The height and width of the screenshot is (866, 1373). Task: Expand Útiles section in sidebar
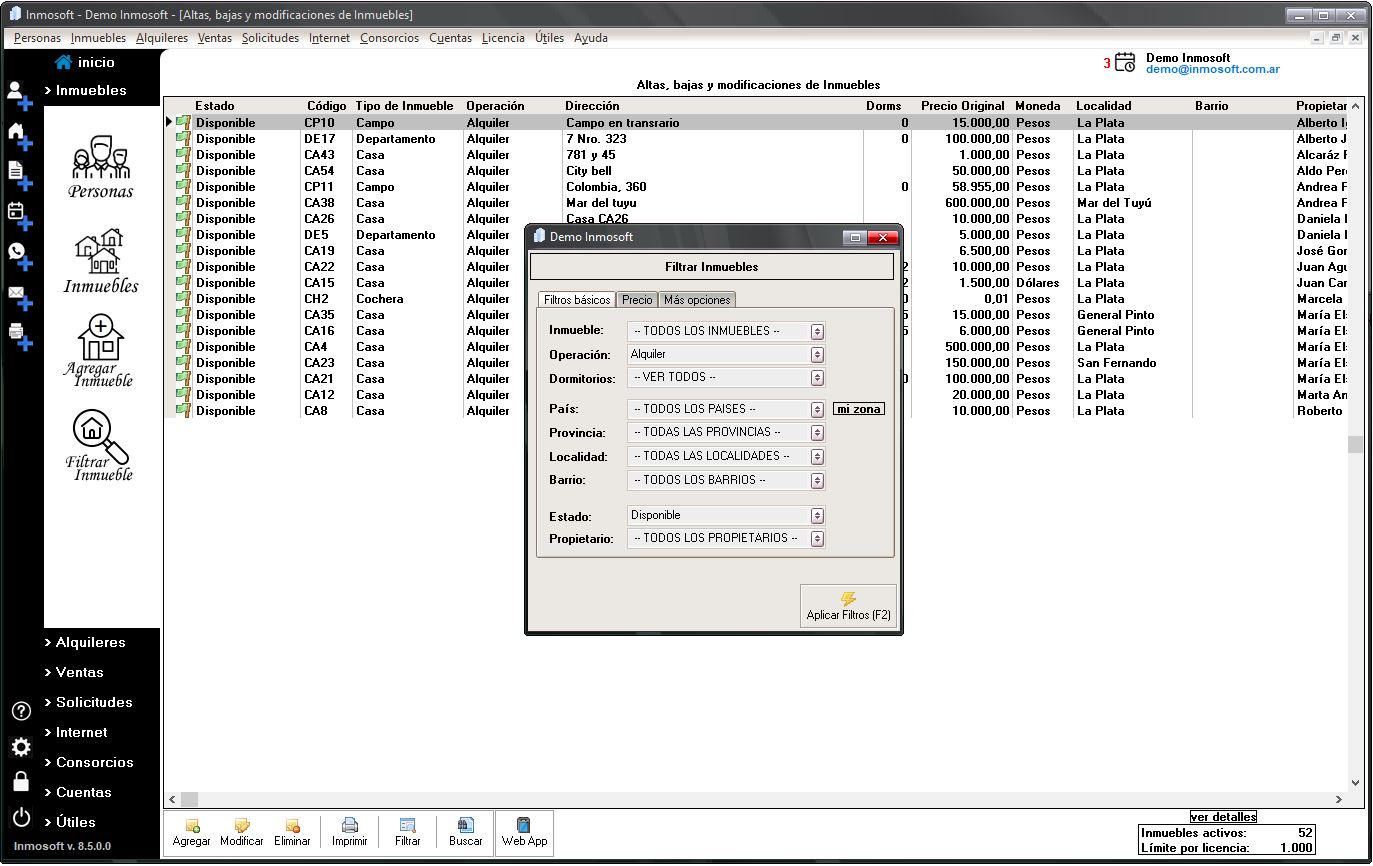click(x=70, y=823)
